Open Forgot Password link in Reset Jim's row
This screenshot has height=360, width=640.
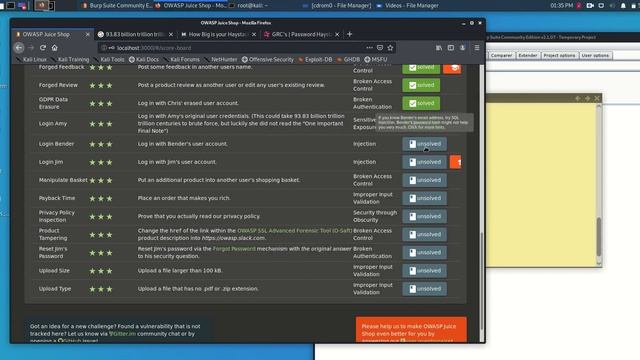(x=234, y=249)
